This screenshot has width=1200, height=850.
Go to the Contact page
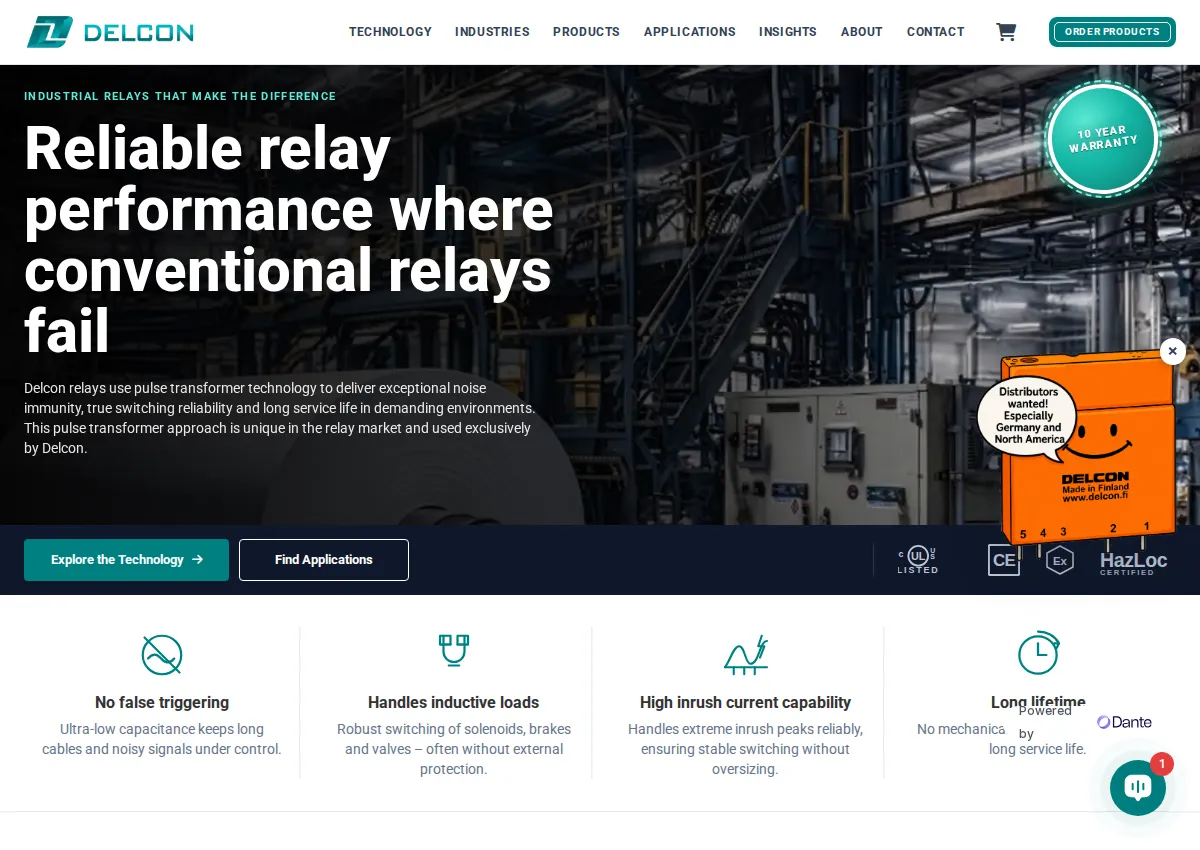pyautogui.click(x=936, y=32)
